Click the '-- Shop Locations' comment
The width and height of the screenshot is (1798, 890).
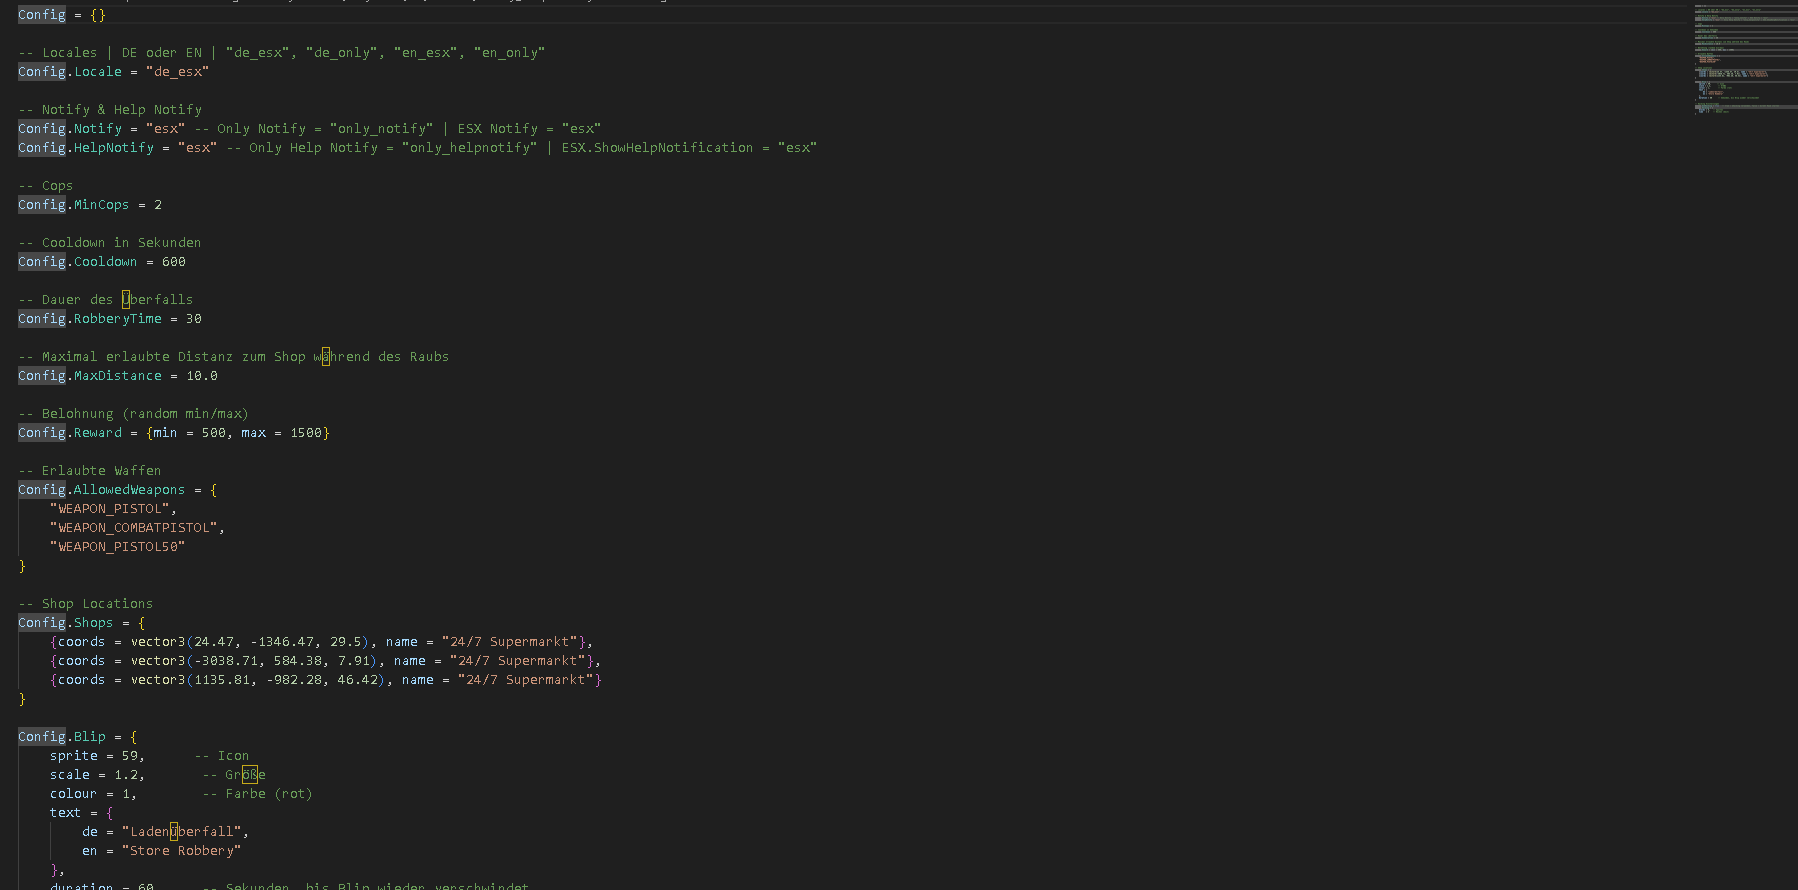tap(86, 604)
